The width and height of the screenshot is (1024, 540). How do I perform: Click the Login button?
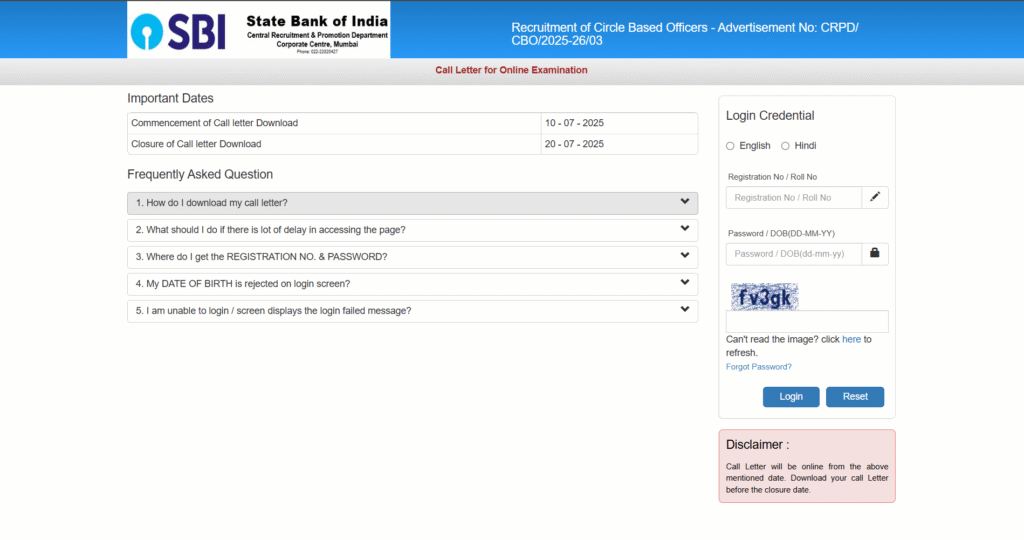(791, 396)
